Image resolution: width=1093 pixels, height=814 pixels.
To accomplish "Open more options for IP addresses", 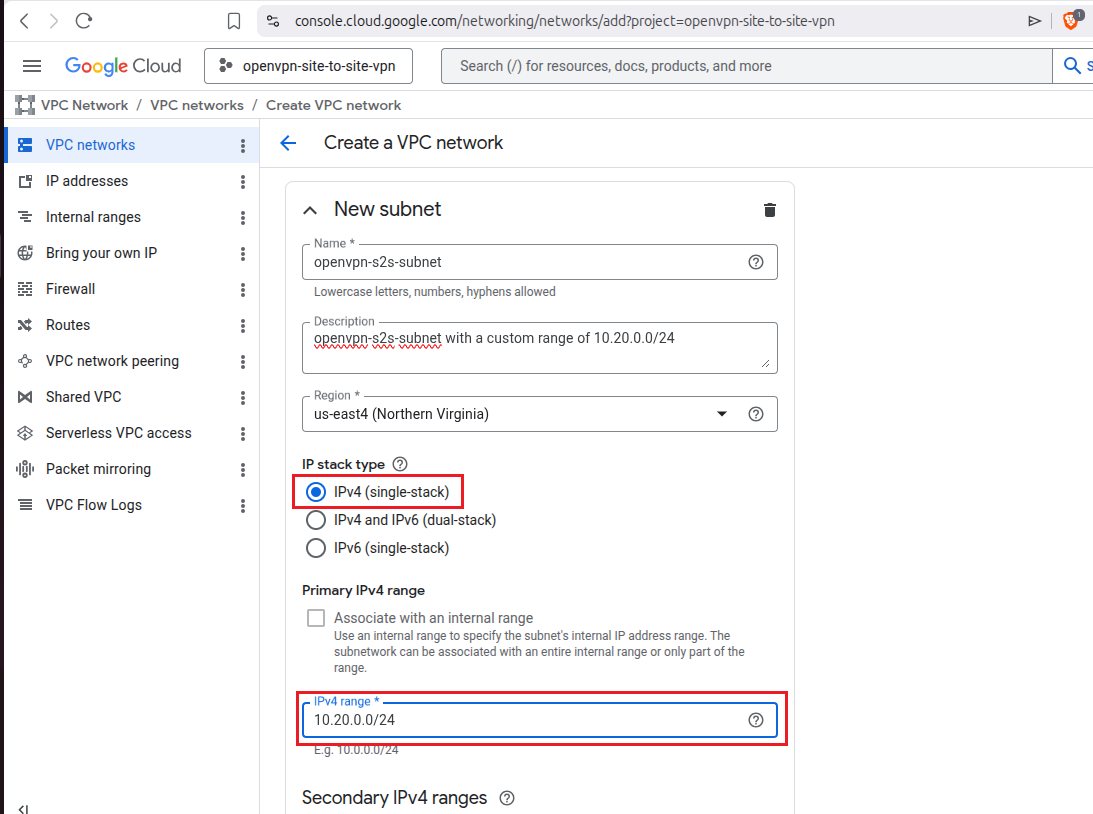I will (x=243, y=182).
